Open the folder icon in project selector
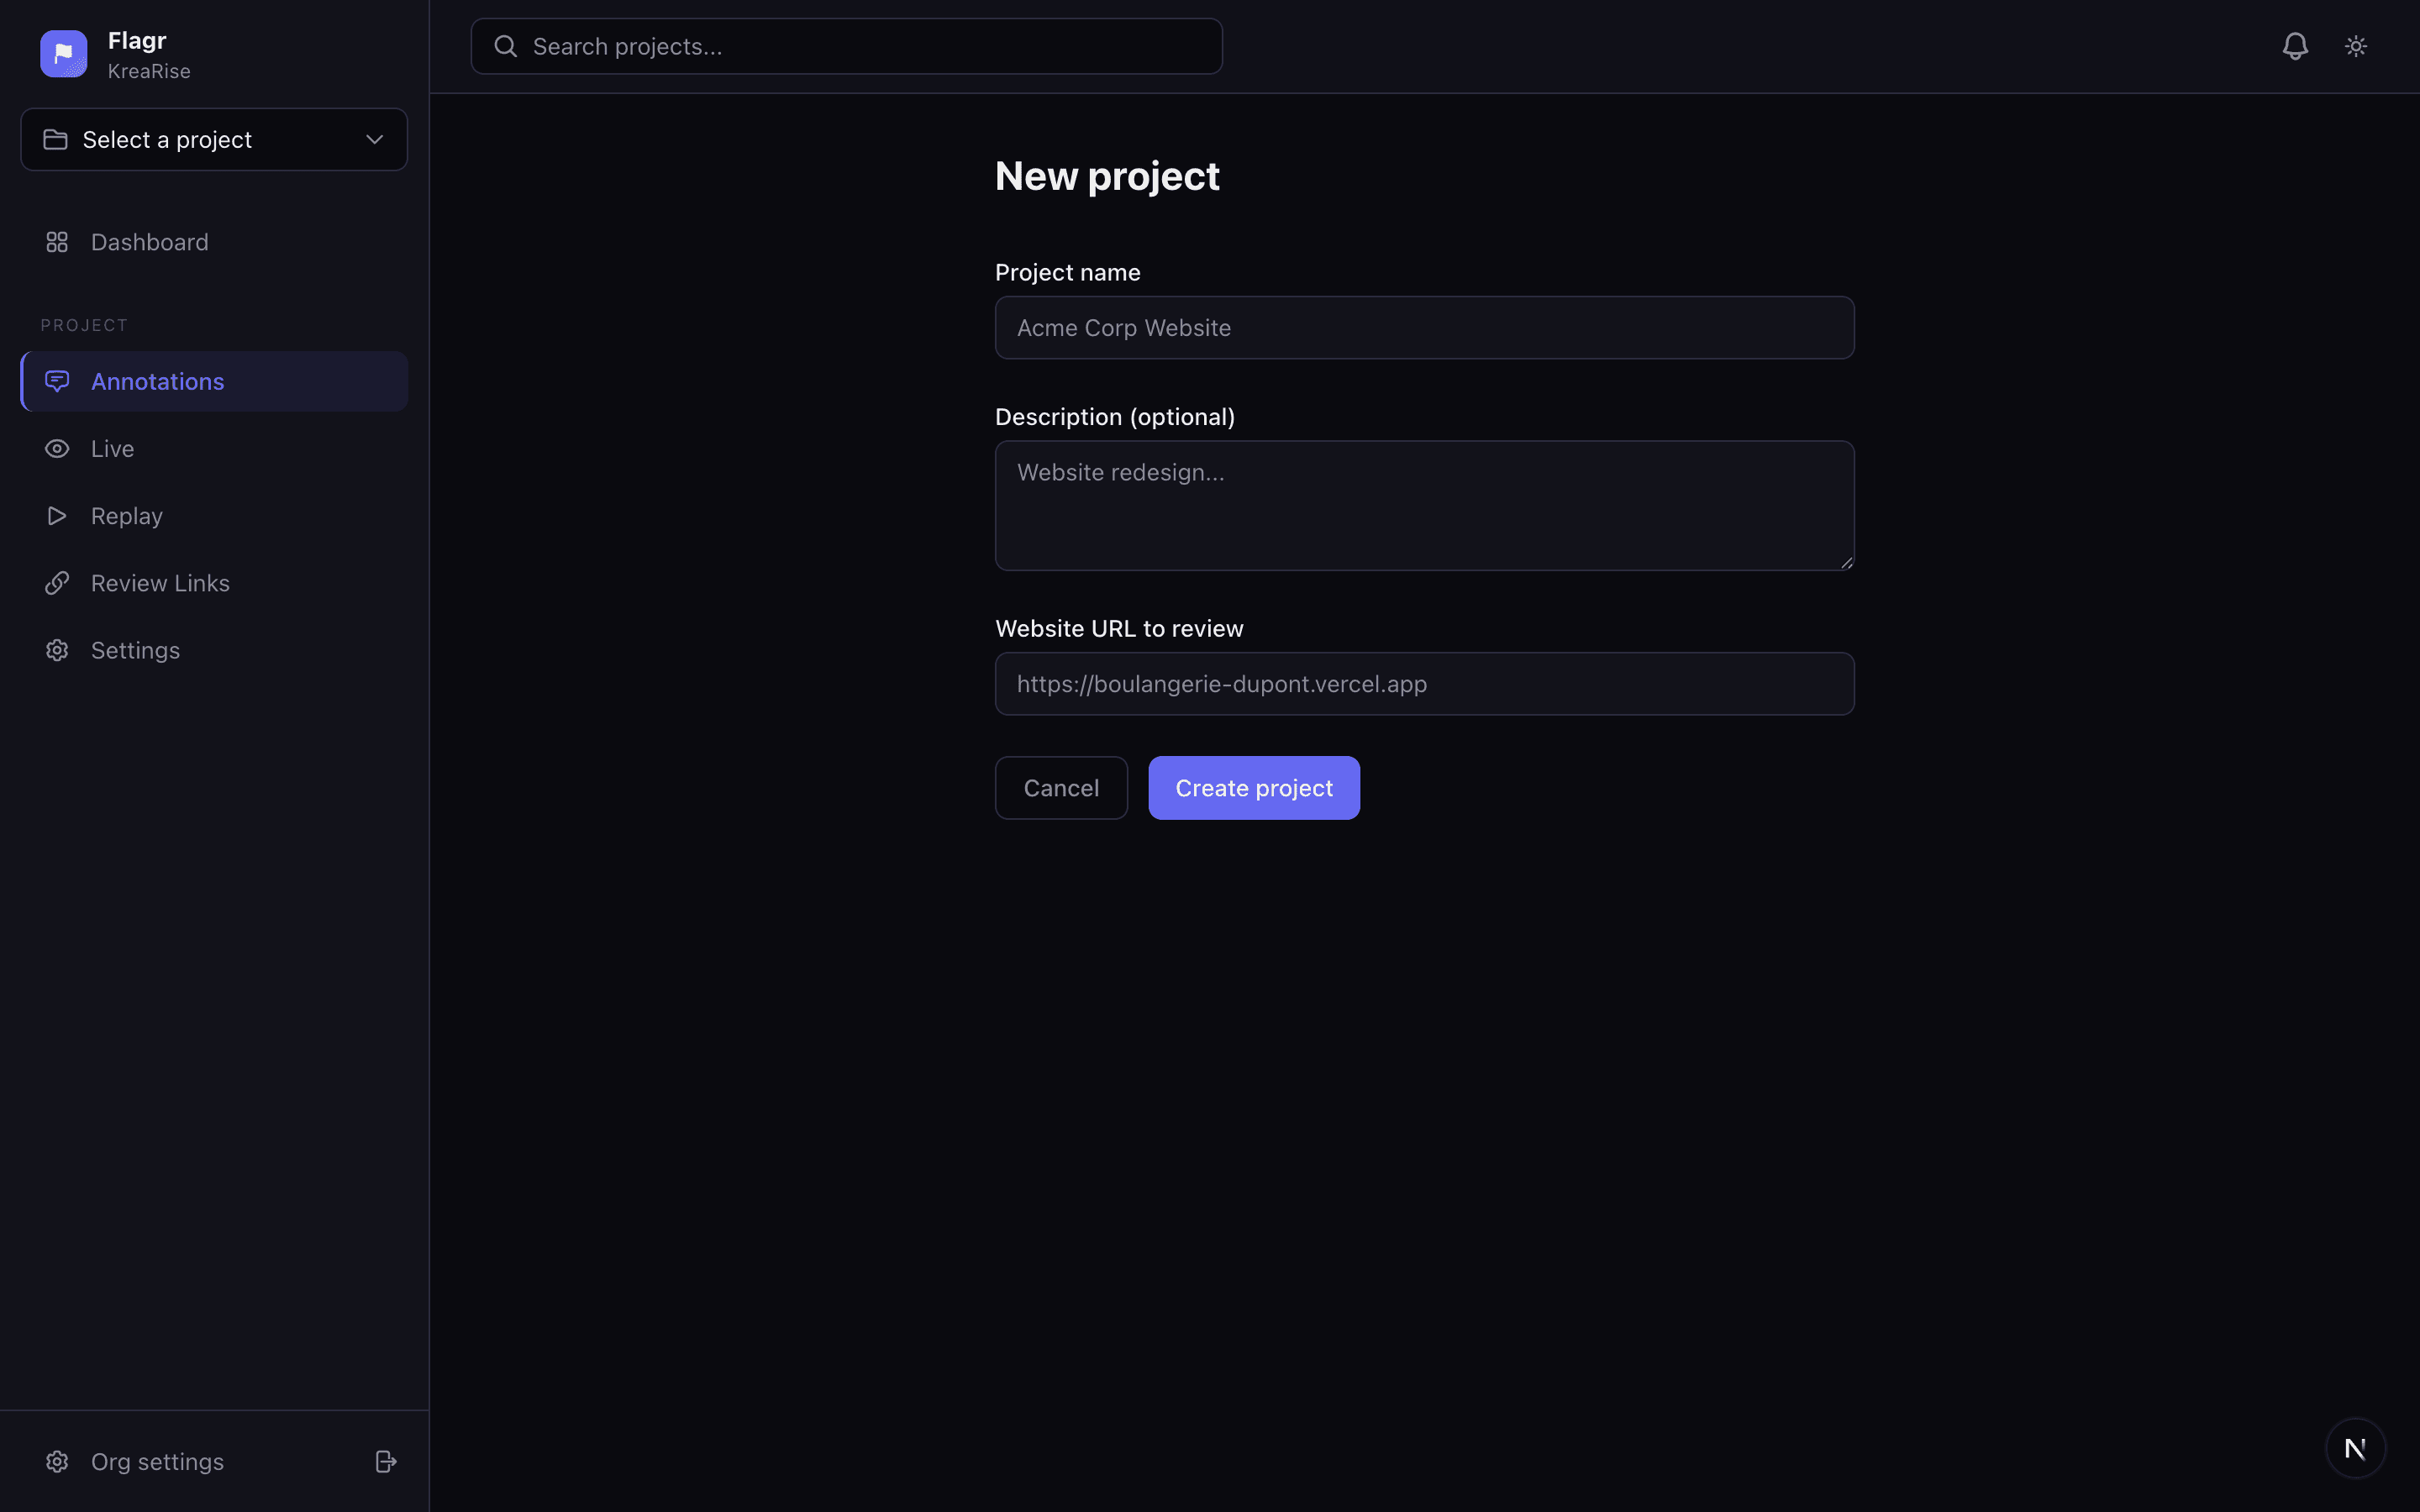This screenshot has width=2420, height=1512. point(56,139)
